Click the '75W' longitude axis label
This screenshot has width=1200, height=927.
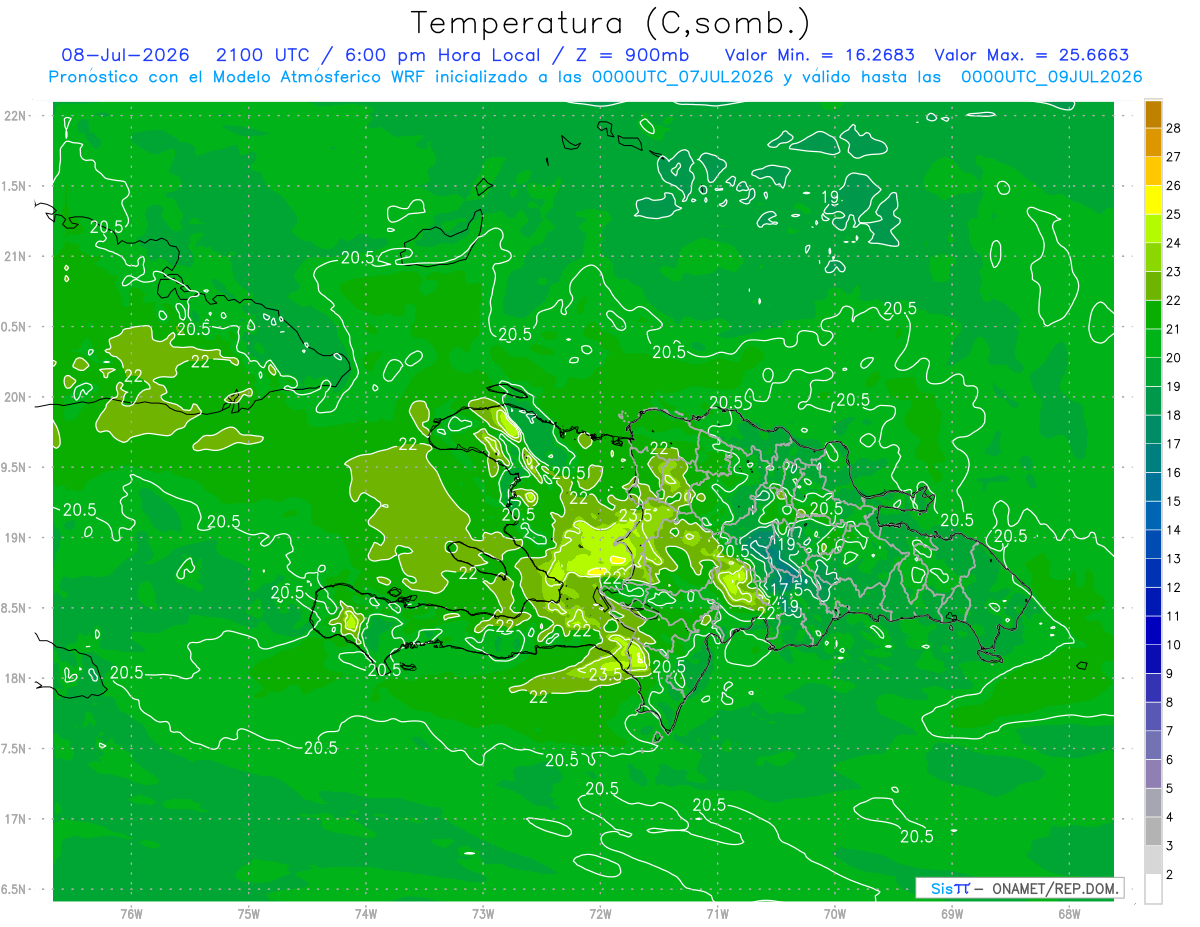click(249, 914)
